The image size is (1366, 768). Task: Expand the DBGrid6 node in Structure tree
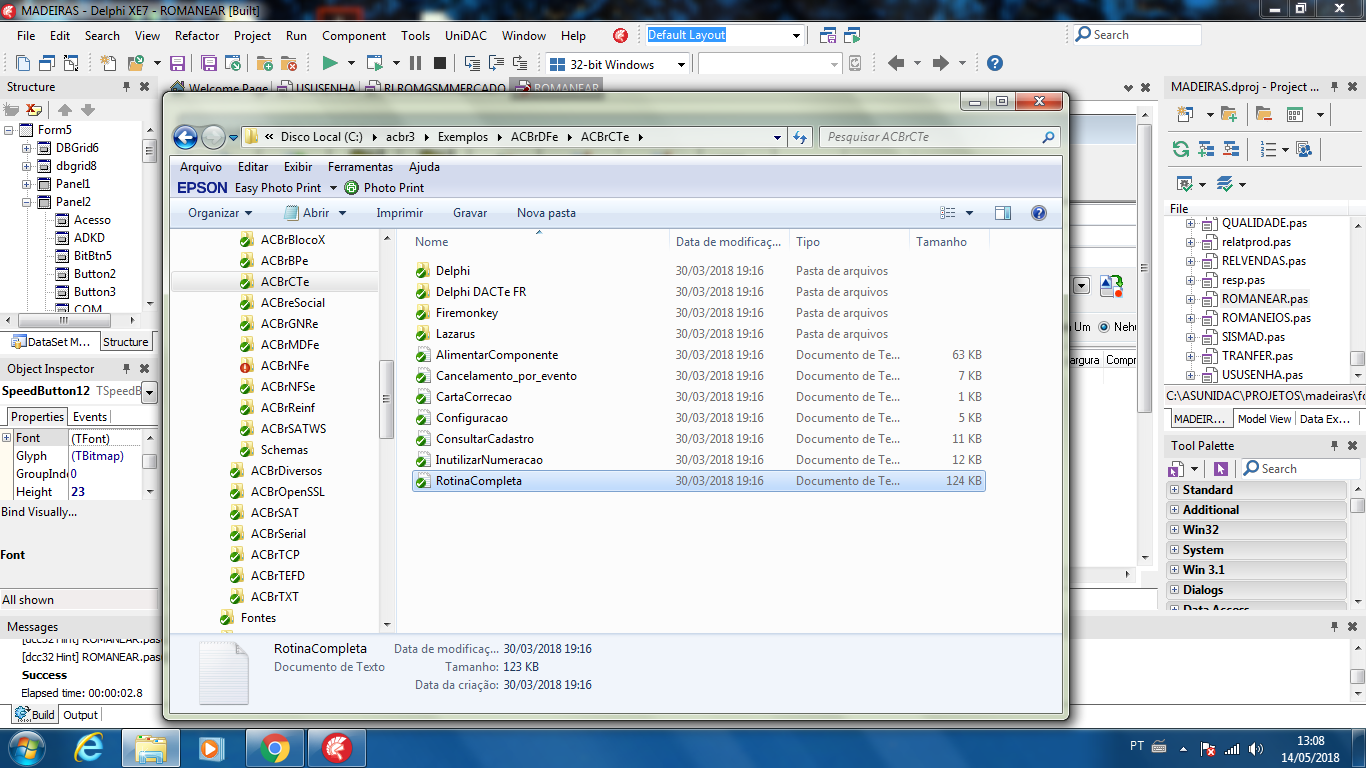tap(27, 148)
